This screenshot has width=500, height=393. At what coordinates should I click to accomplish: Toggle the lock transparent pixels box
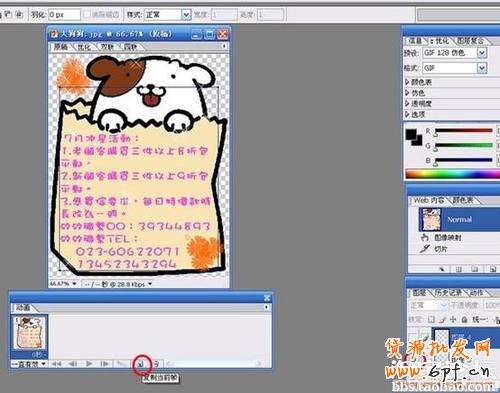click(x=432, y=319)
